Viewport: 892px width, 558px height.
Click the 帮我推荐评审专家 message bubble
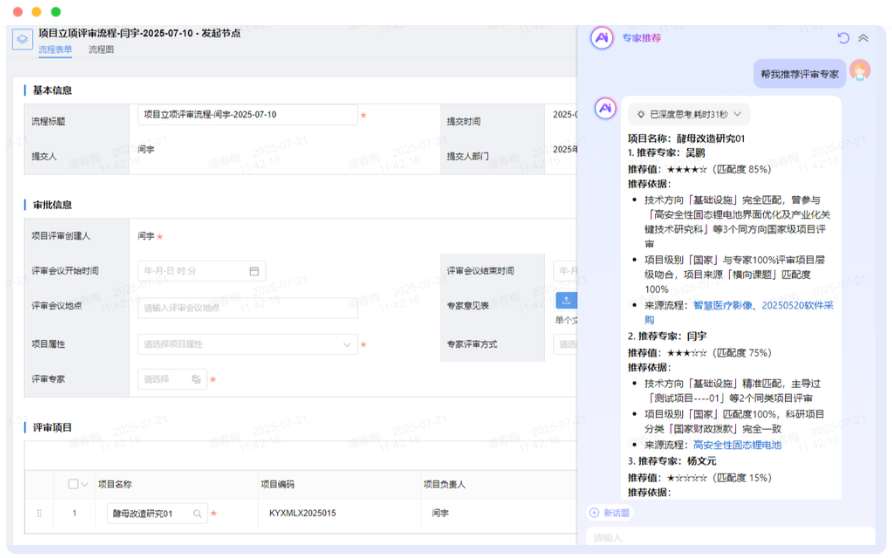click(799, 74)
